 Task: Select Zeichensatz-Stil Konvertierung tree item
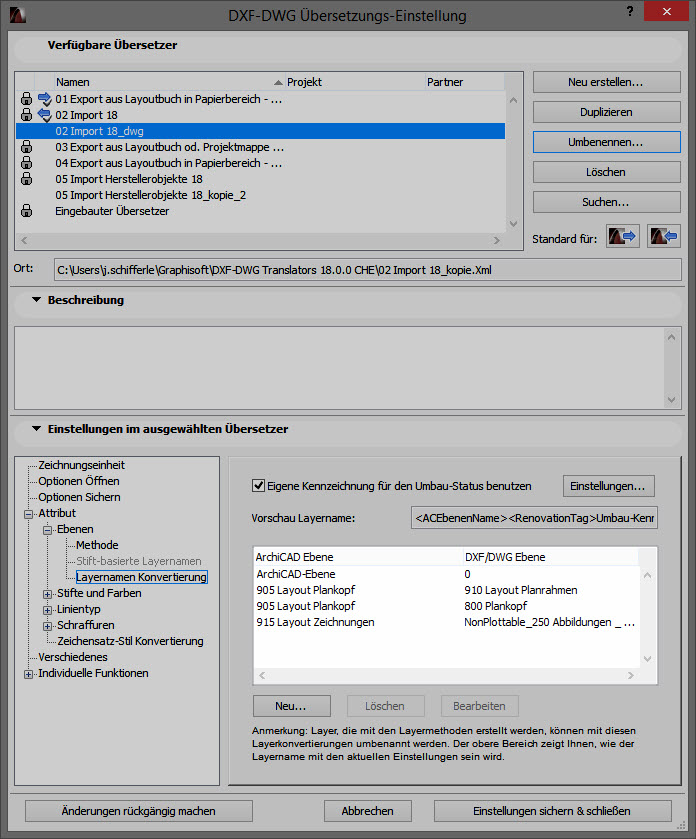pos(130,641)
